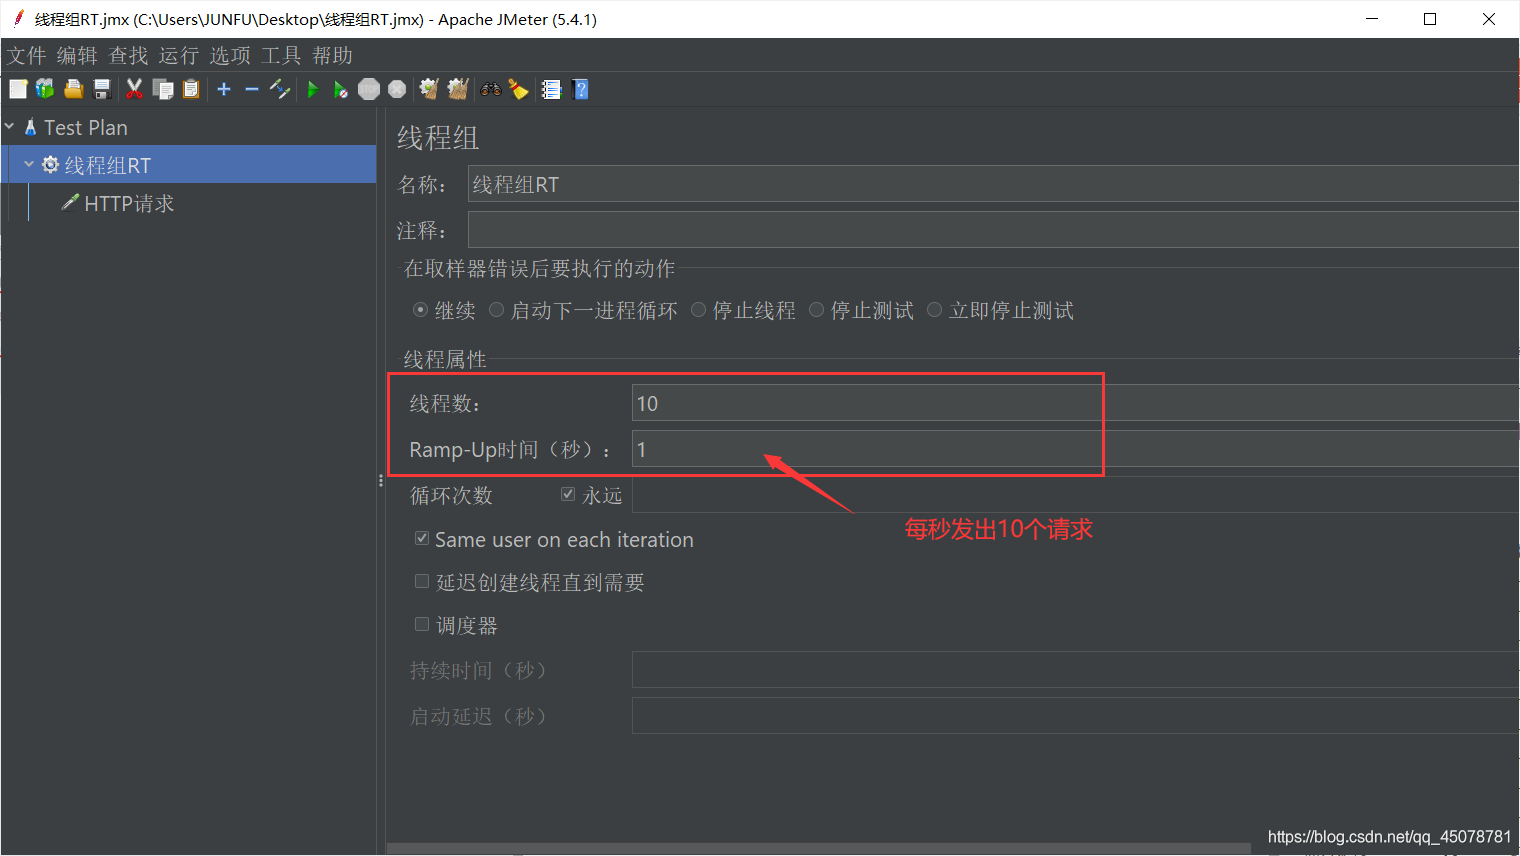Expand all tree nodes with plus icon

coord(224,89)
